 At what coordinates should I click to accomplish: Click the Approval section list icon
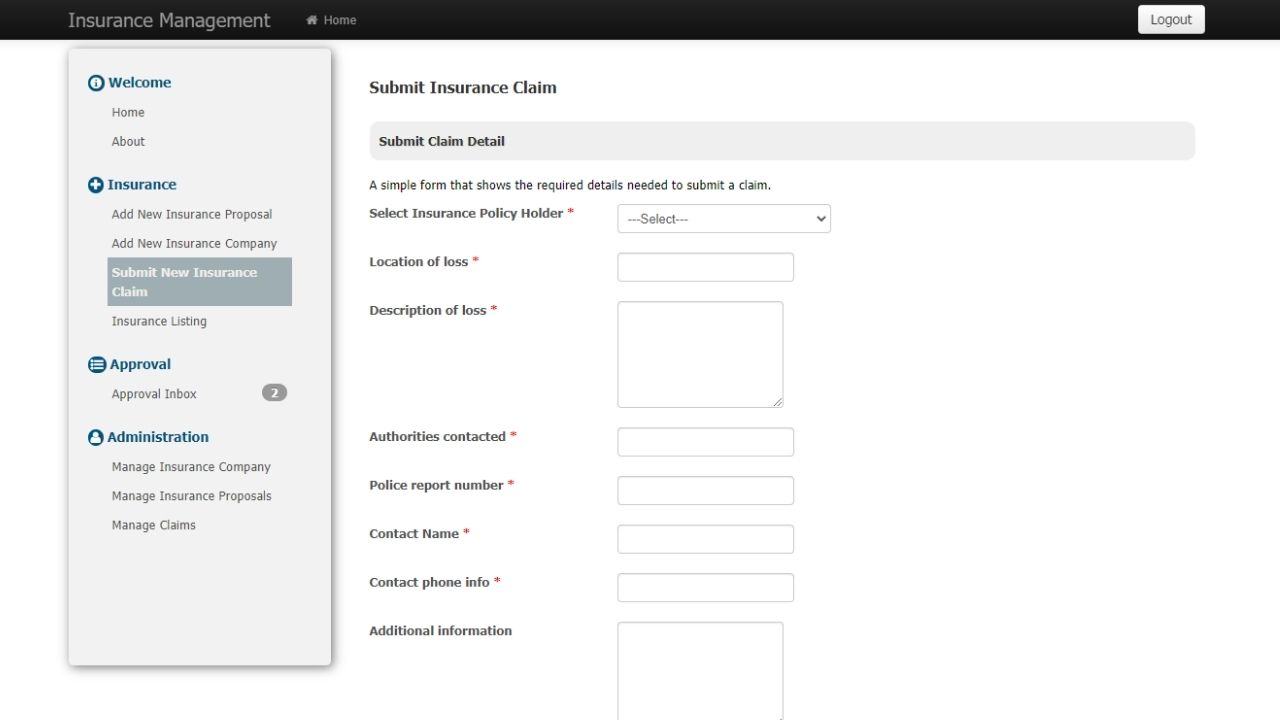(x=97, y=365)
